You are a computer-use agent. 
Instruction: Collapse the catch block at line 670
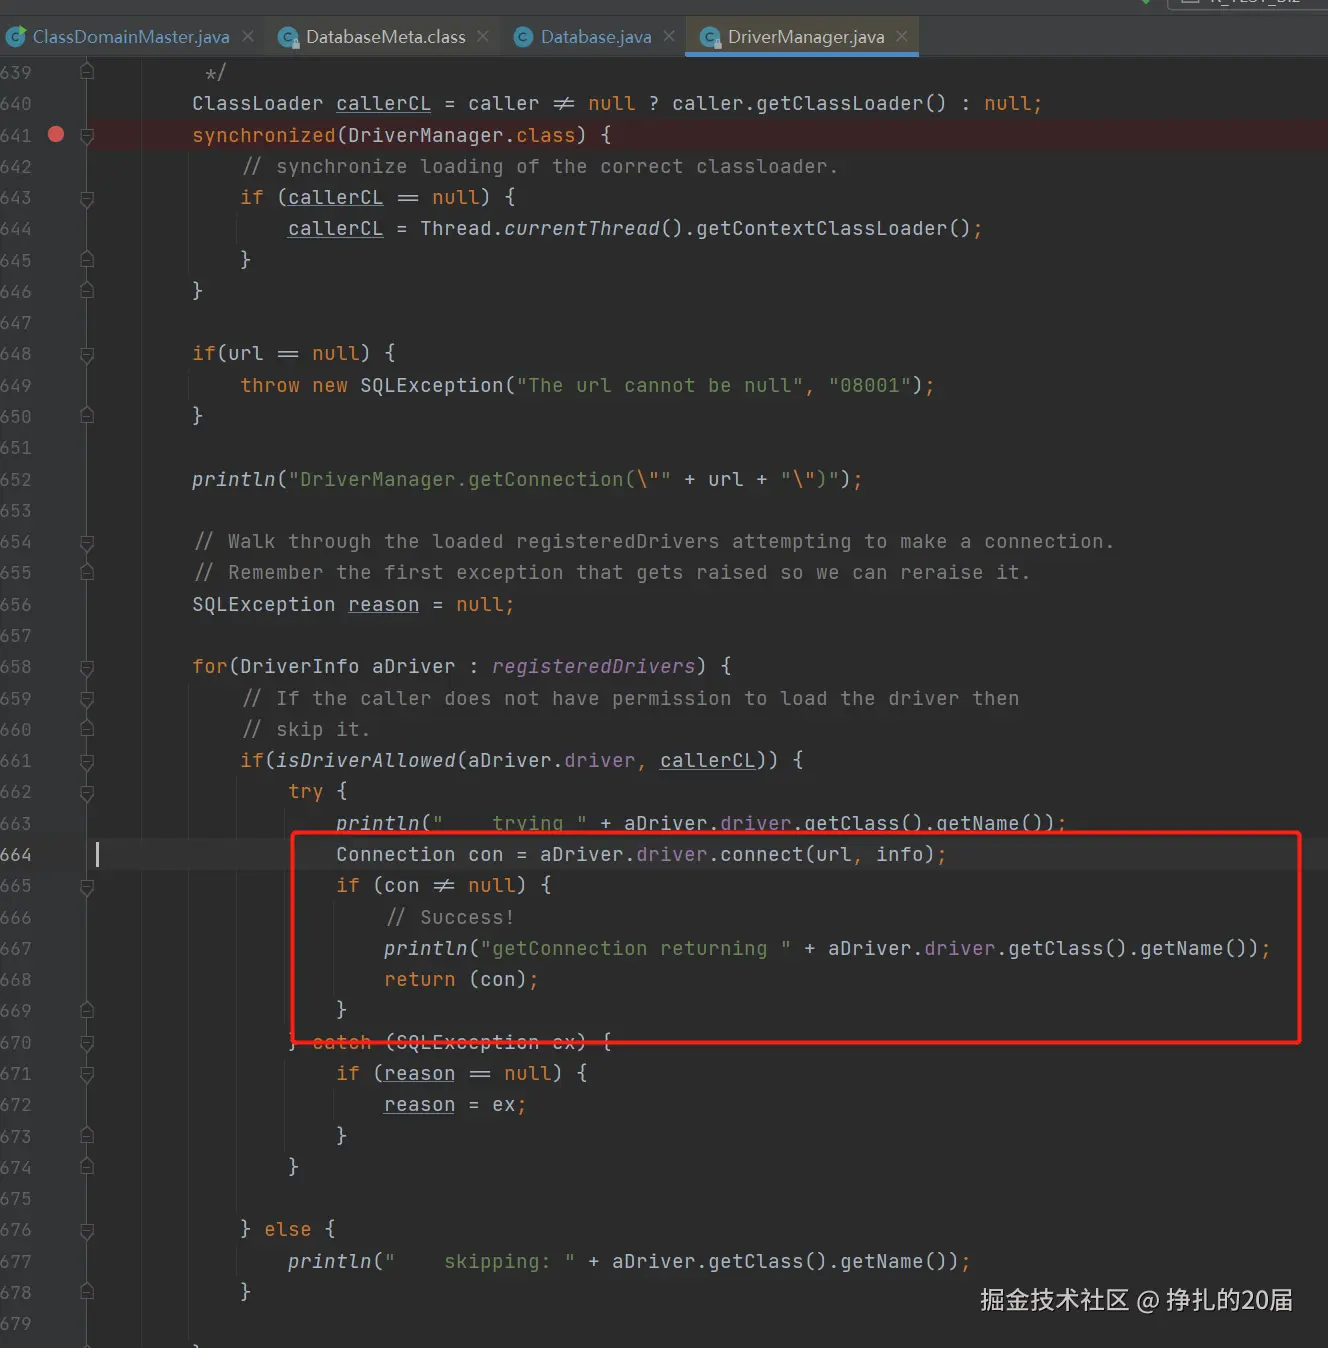(x=87, y=1043)
